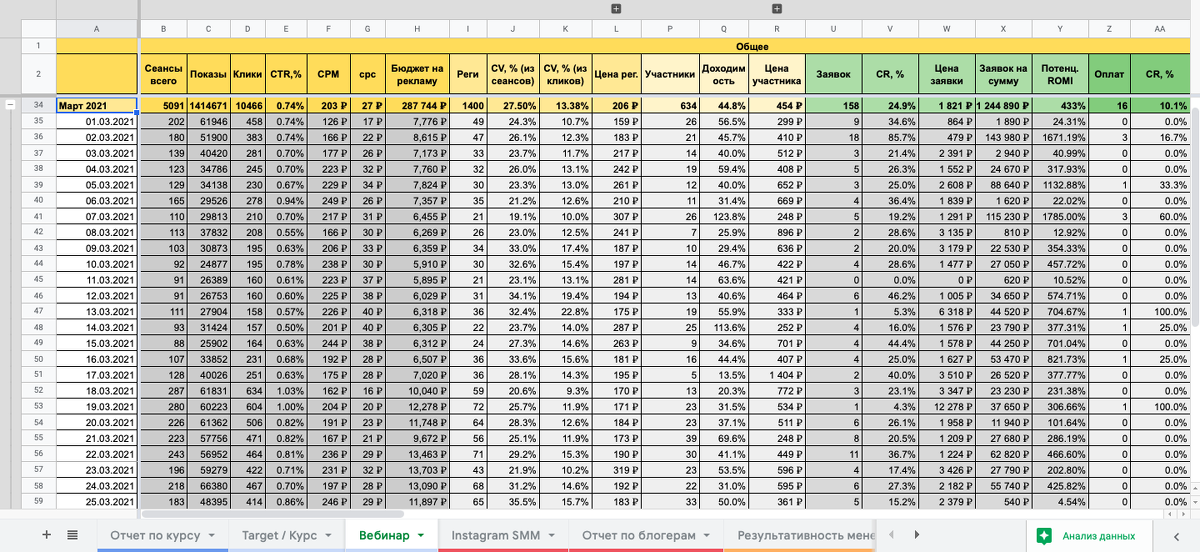Click the Показы header cell
This screenshot has height=552, width=1200.
209,73
